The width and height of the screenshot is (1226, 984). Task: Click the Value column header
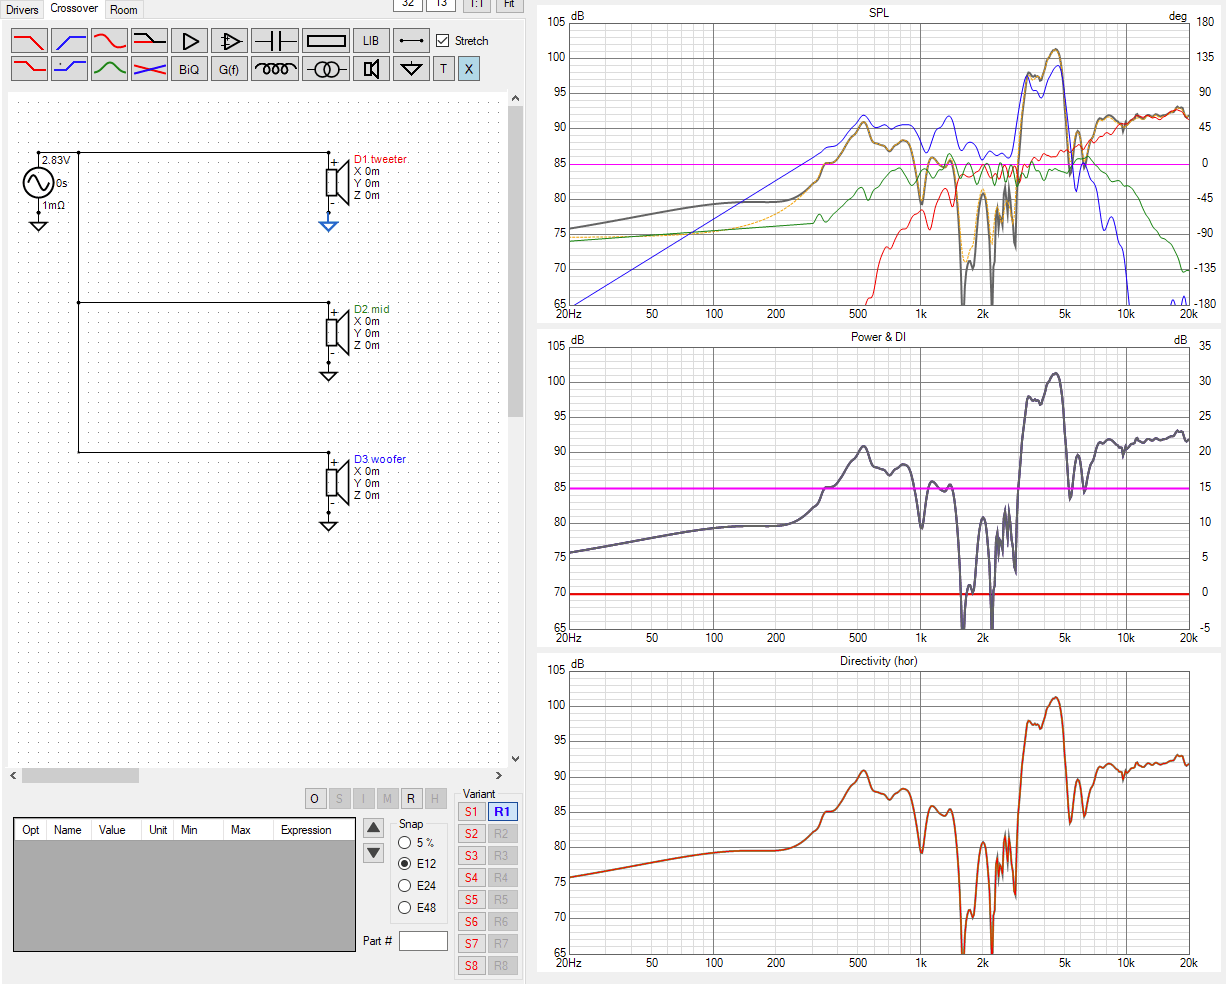pyautogui.click(x=112, y=830)
